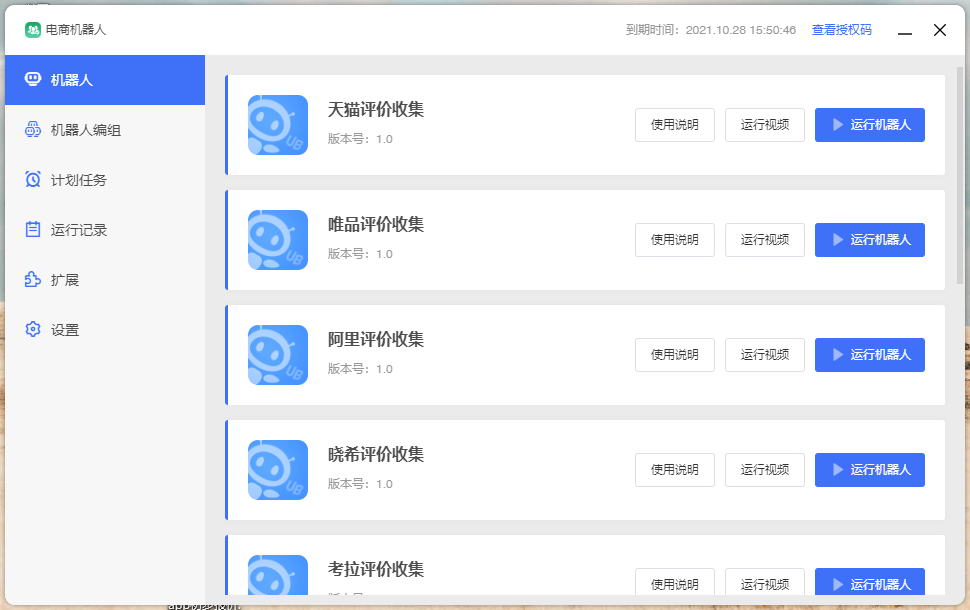Select the 阿里评价收集 title text
The height and width of the screenshot is (610, 970).
[x=376, y=340]
